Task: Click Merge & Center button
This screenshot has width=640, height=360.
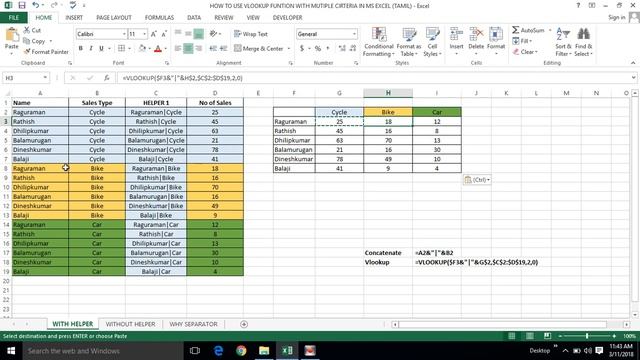Action: [x=259, y=49]
